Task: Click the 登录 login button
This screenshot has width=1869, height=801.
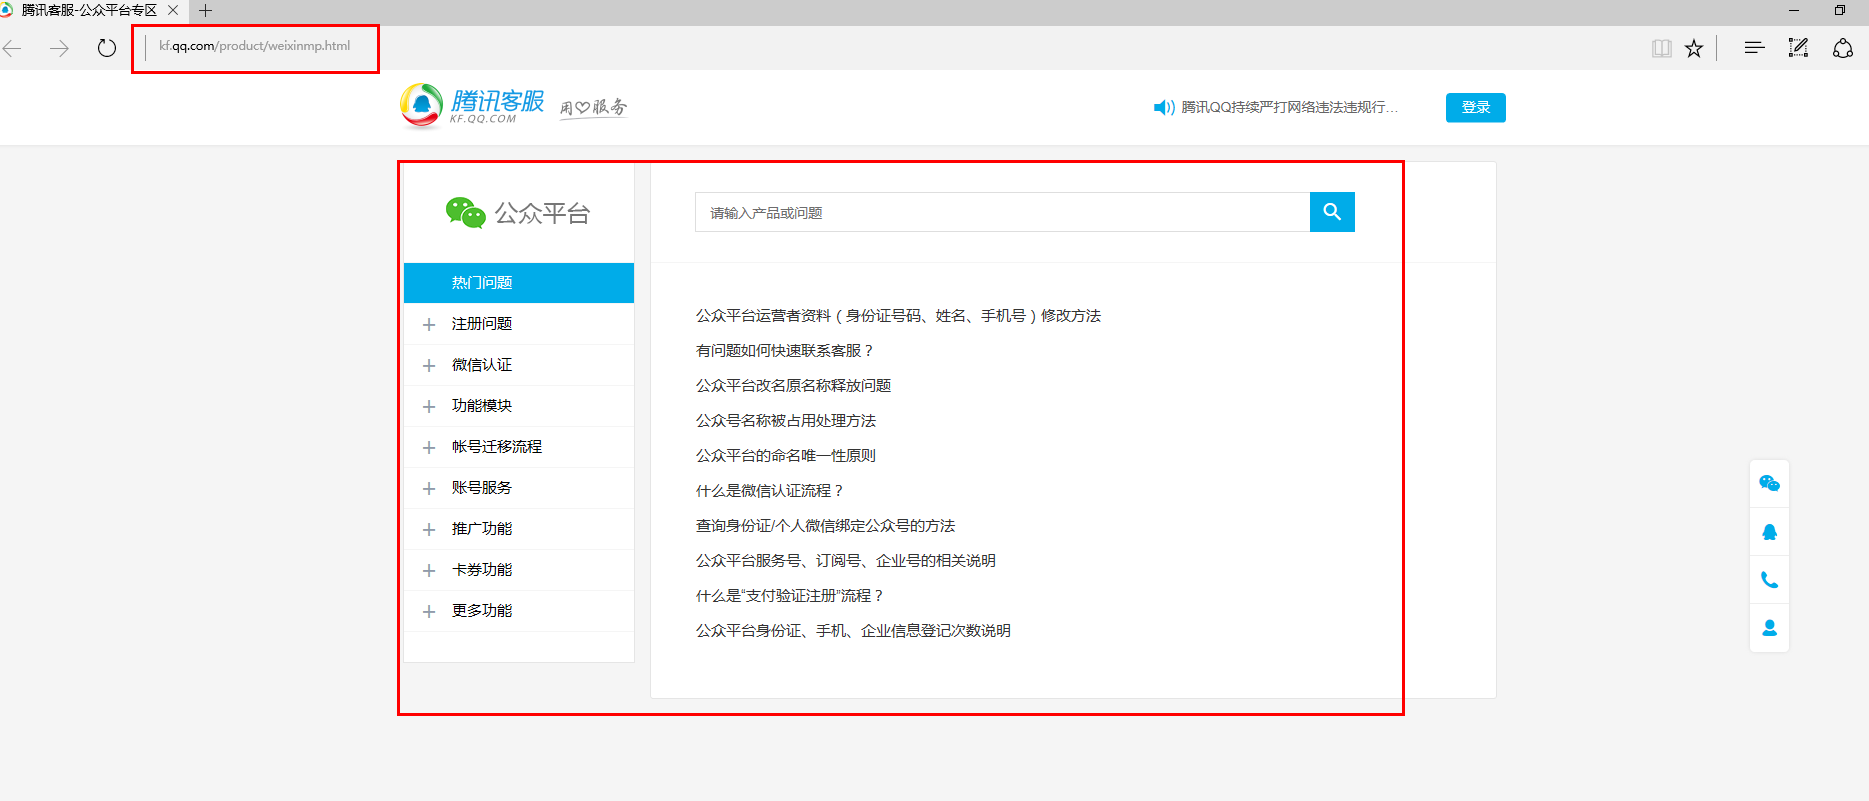Action: point(1475,107)
